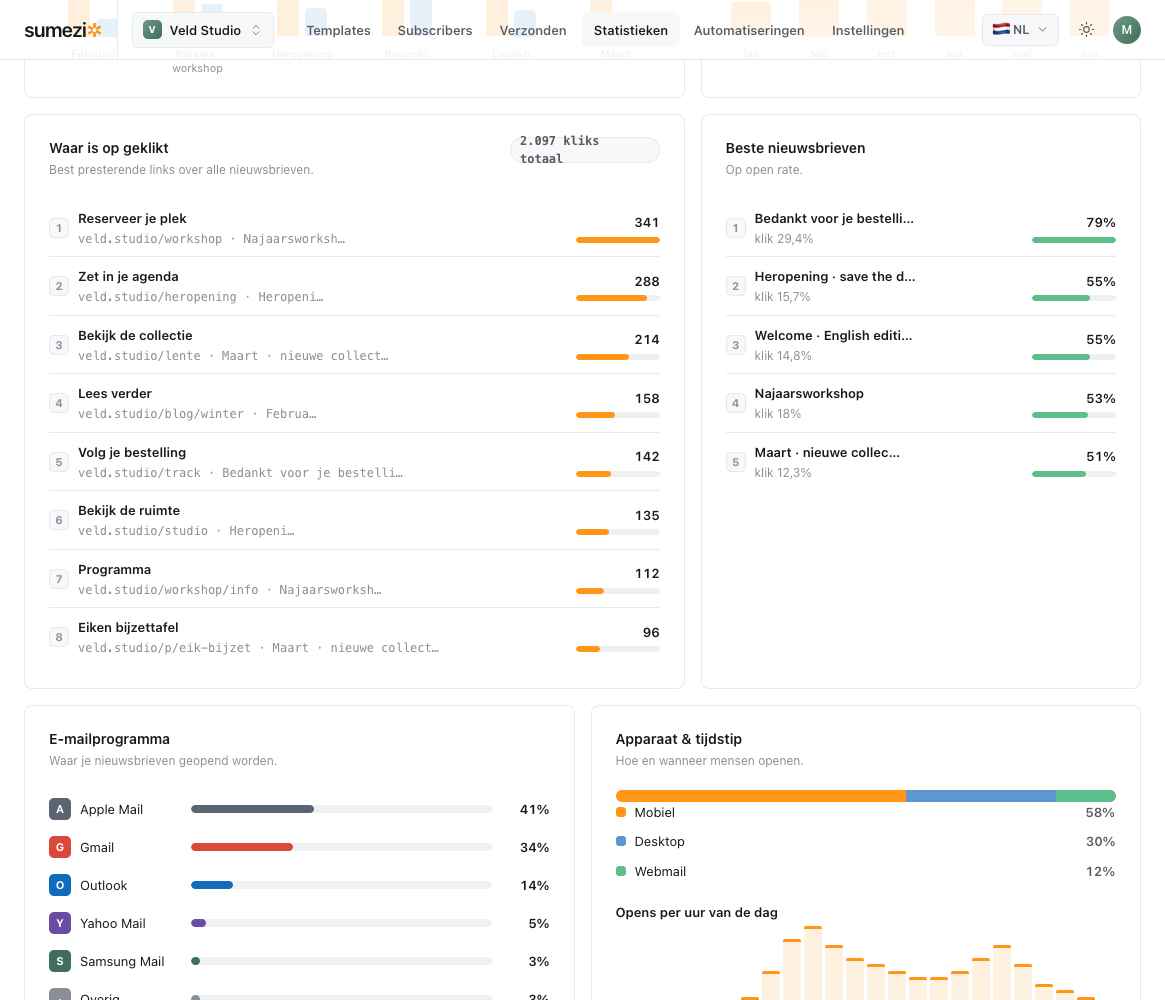Viewport: 1165px width, 1000px height.
Task: Click the Apple Mail 41% progress bar
Action: click(x=342, y=809)
